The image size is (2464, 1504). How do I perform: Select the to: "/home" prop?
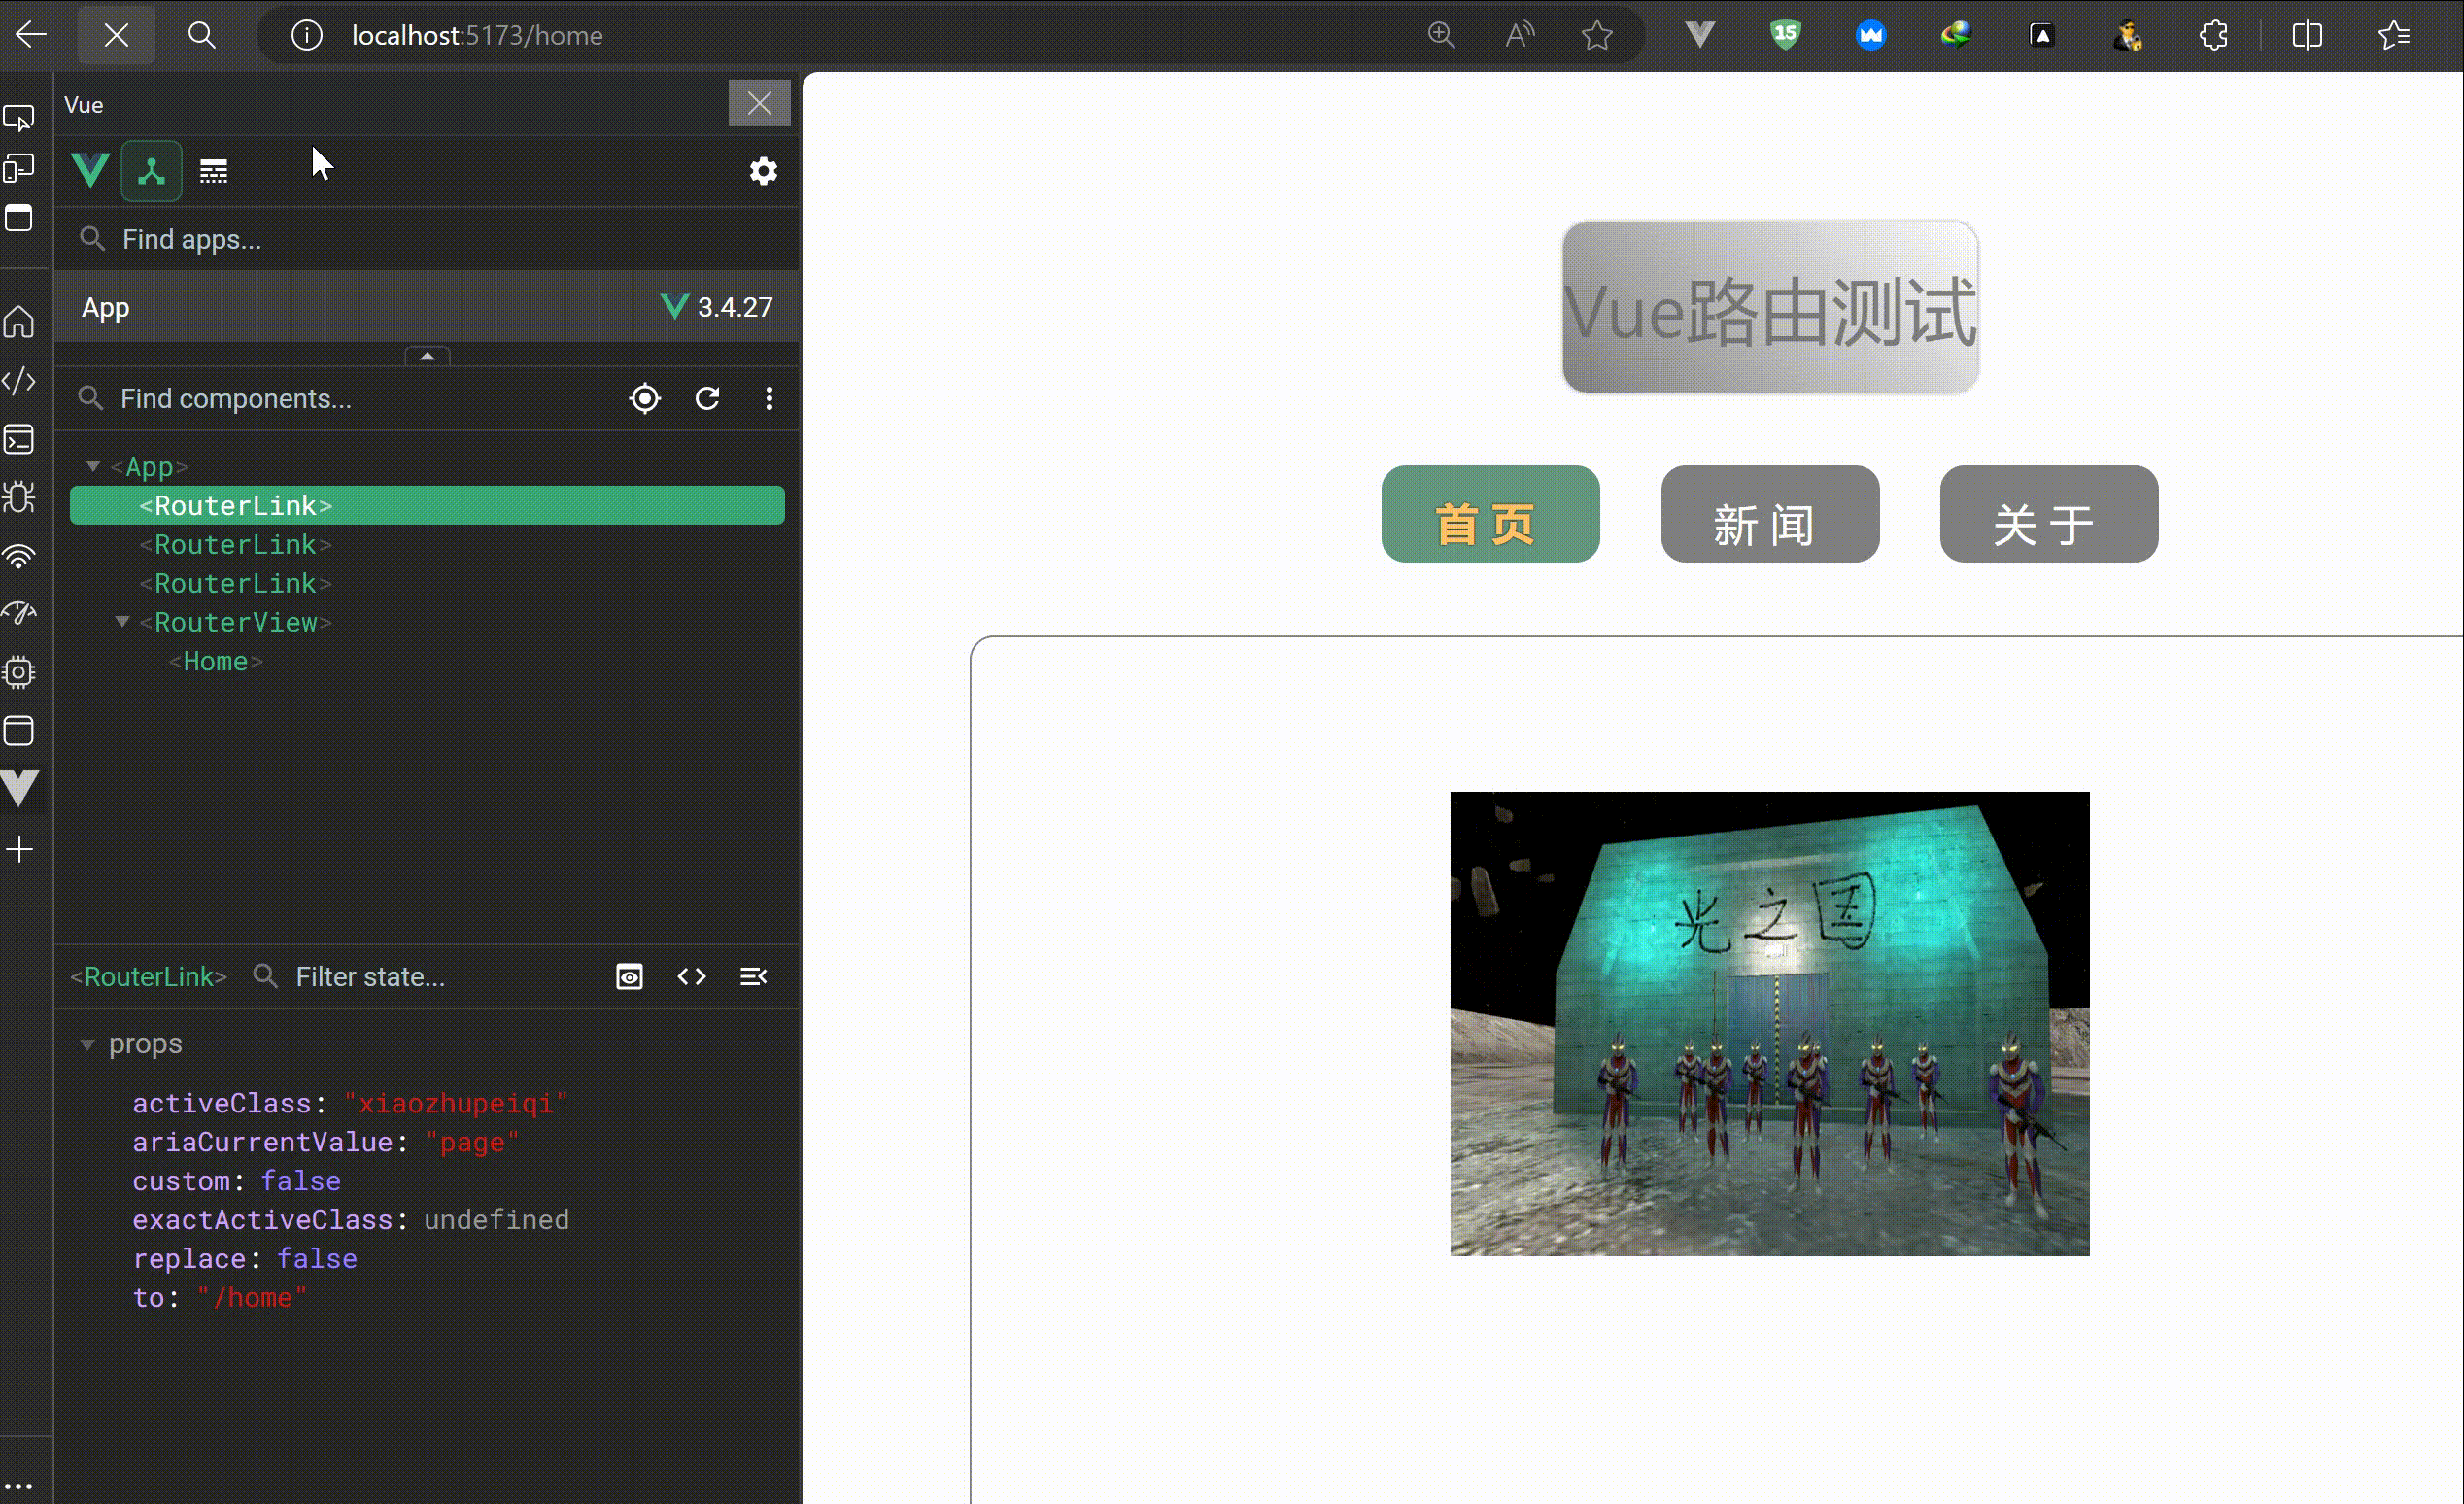point(220,1298)
